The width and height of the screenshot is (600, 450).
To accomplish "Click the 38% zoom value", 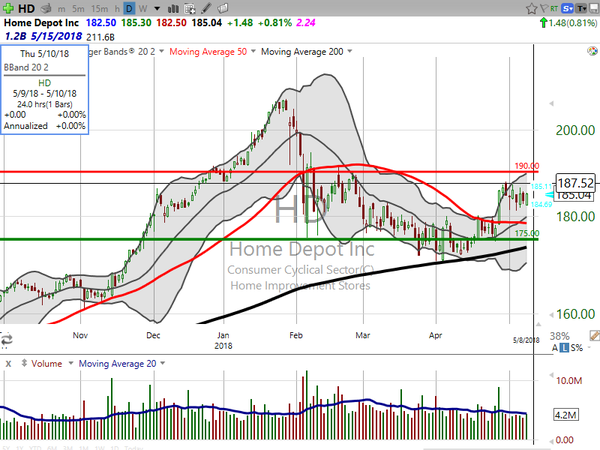I will coord(560,336).
